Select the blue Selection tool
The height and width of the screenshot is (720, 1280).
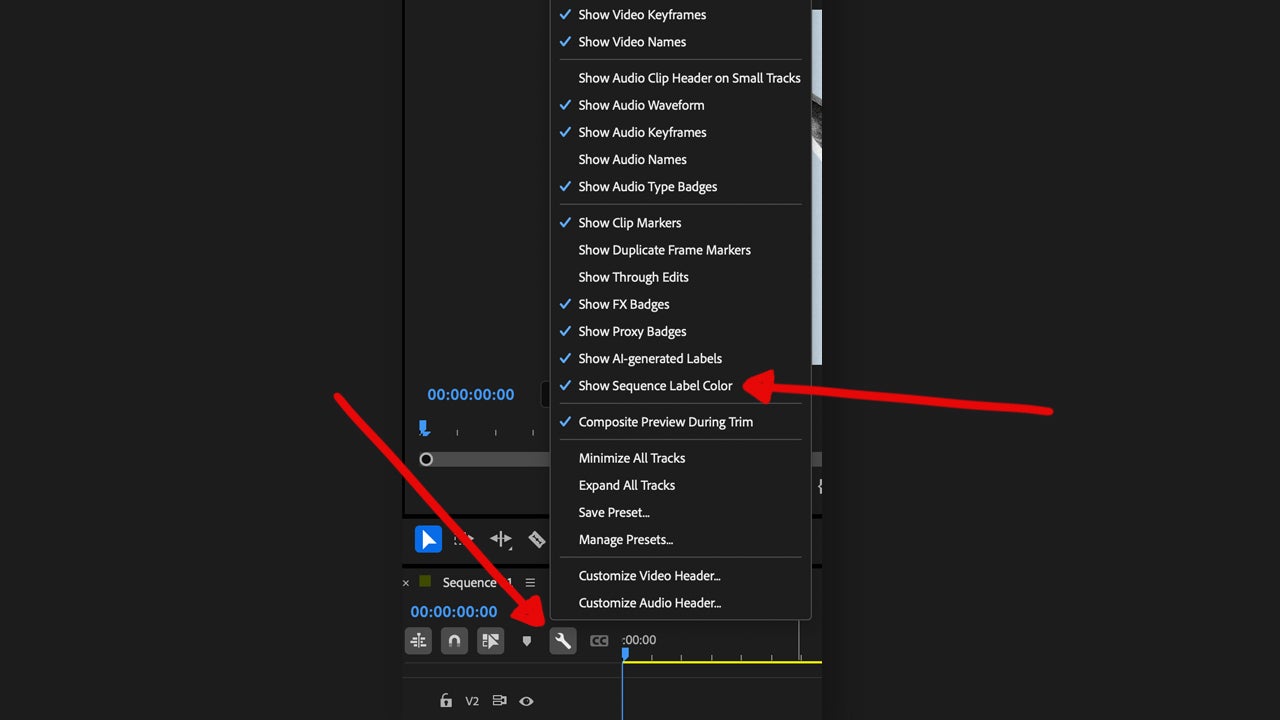tap(428, 539)
